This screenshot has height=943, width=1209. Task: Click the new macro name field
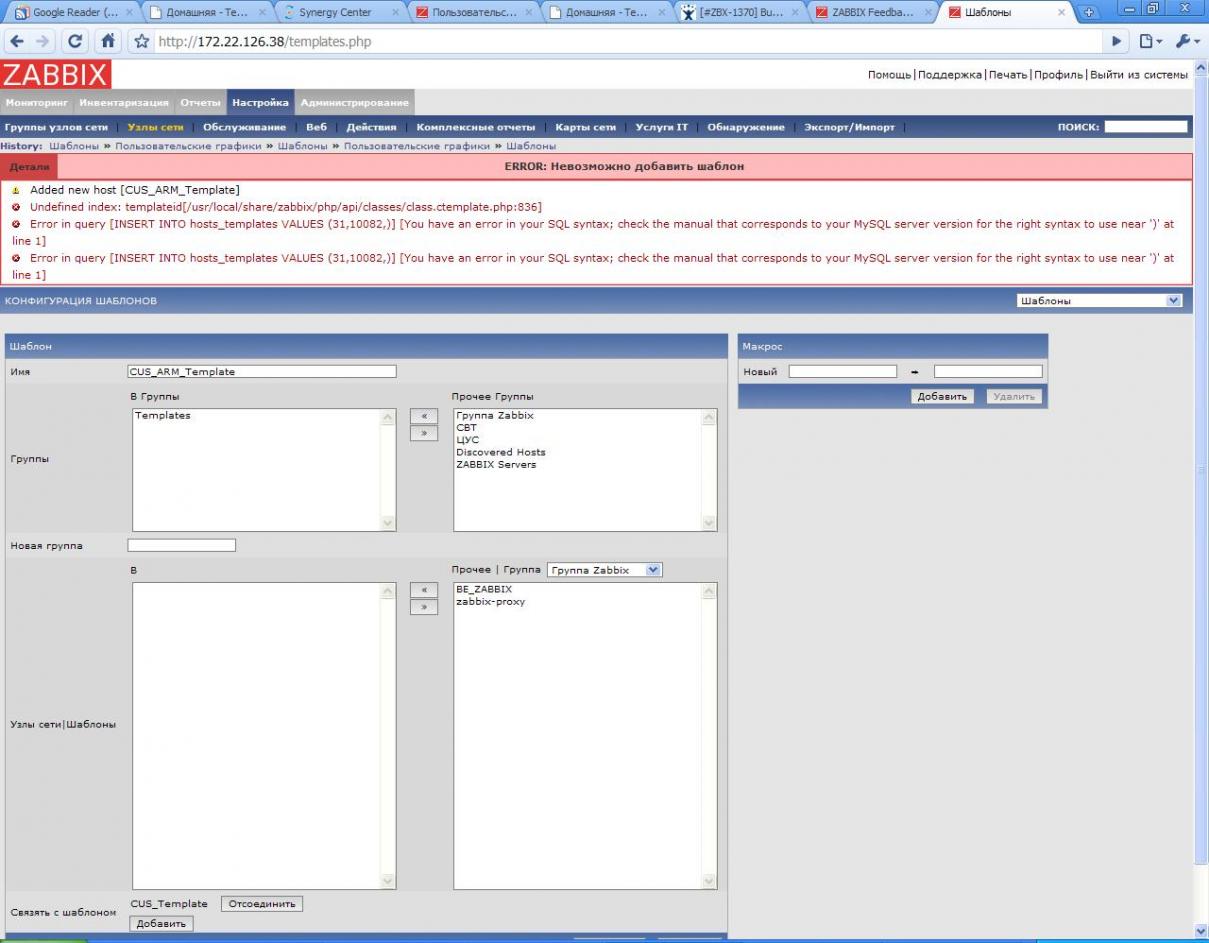(842, 371)
